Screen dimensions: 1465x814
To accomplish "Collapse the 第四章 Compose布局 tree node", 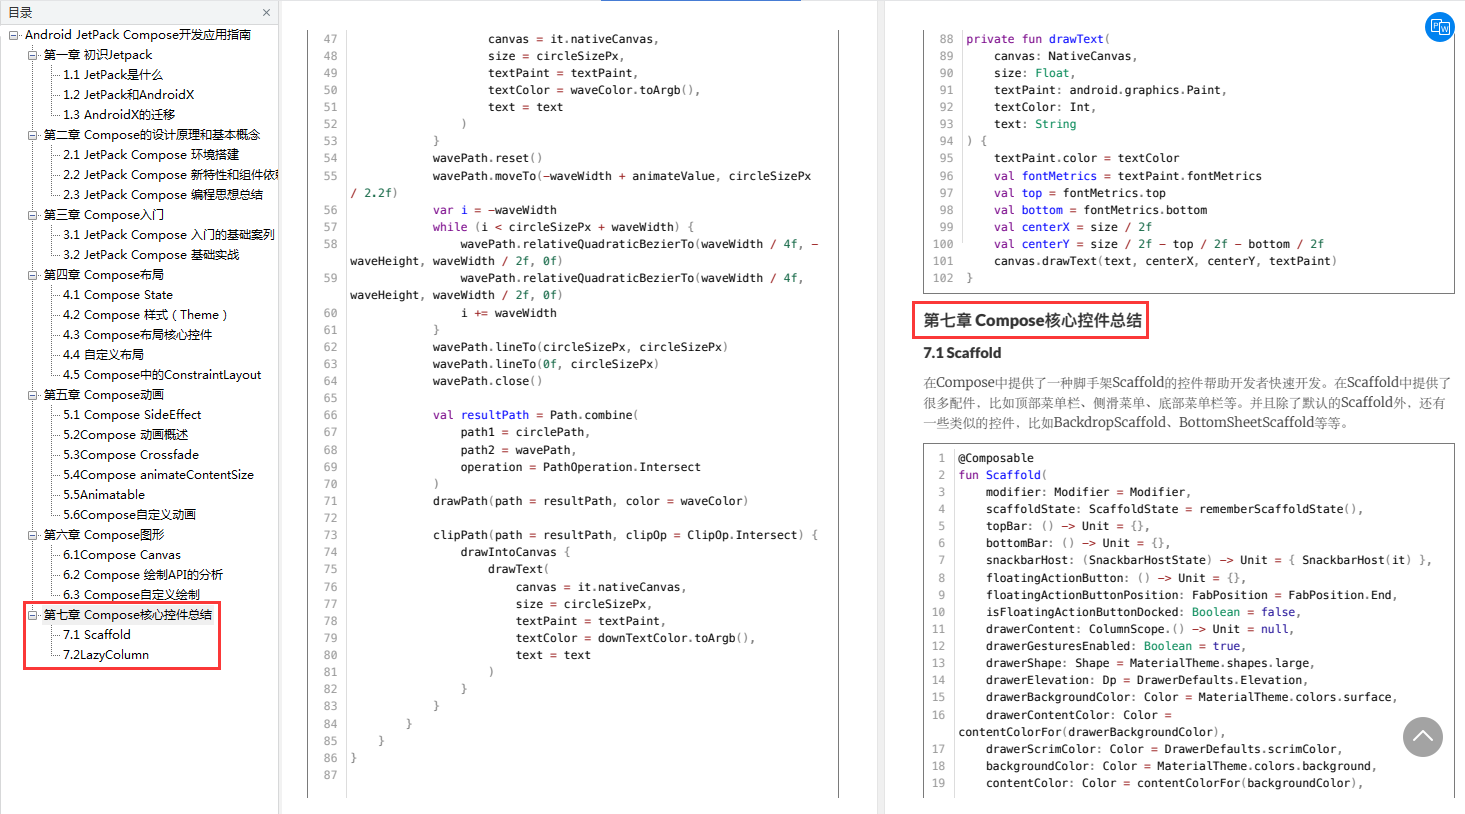I will tap(33, 275).
